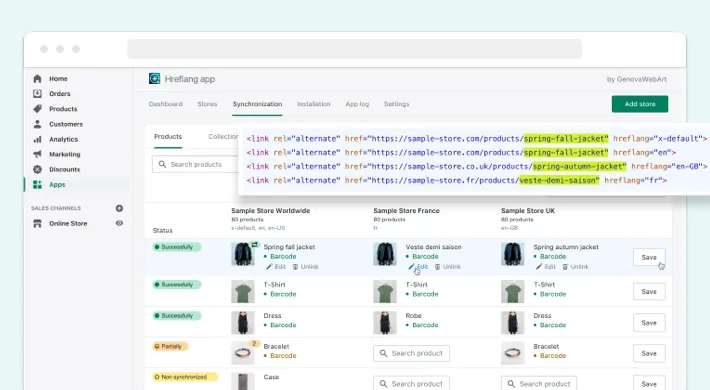The image size is (710, 390).
Task: Select the Products sub-tab
Action: [168, 137]
